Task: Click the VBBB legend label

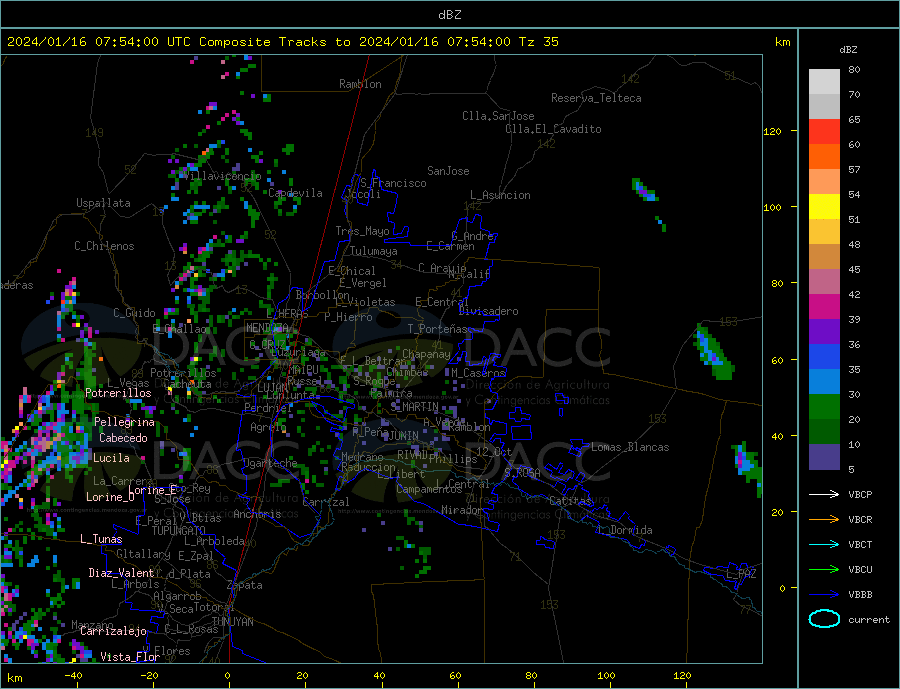Action: 860,594
